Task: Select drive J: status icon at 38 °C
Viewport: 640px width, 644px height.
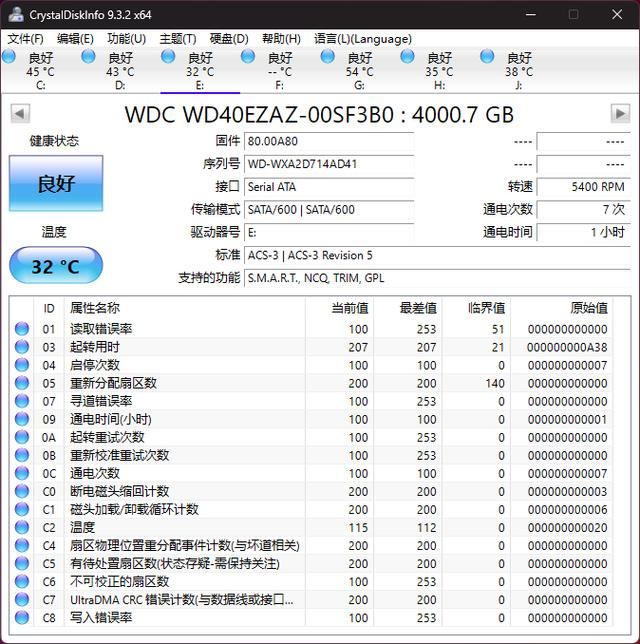Action: [x=488, y=57]
